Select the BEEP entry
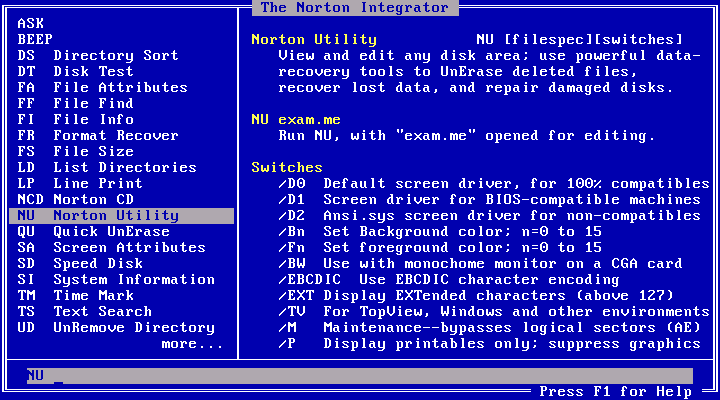Viewport: 720px width, 400px height. (35, 39)
